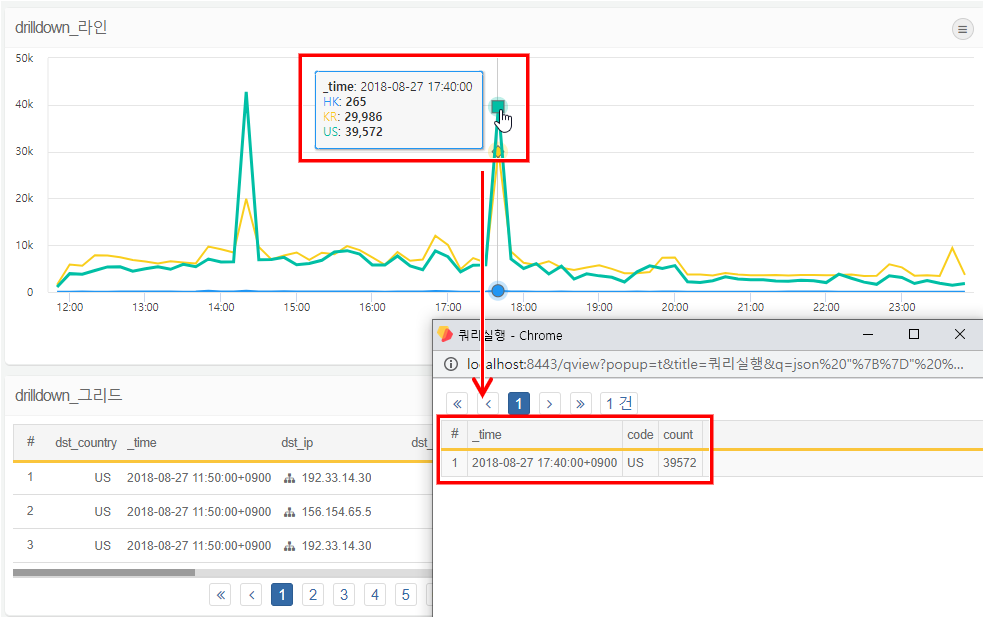Click the horizontal scrollbar of drilldown grid
The image size is (984, 618).
tap(104, 572)
